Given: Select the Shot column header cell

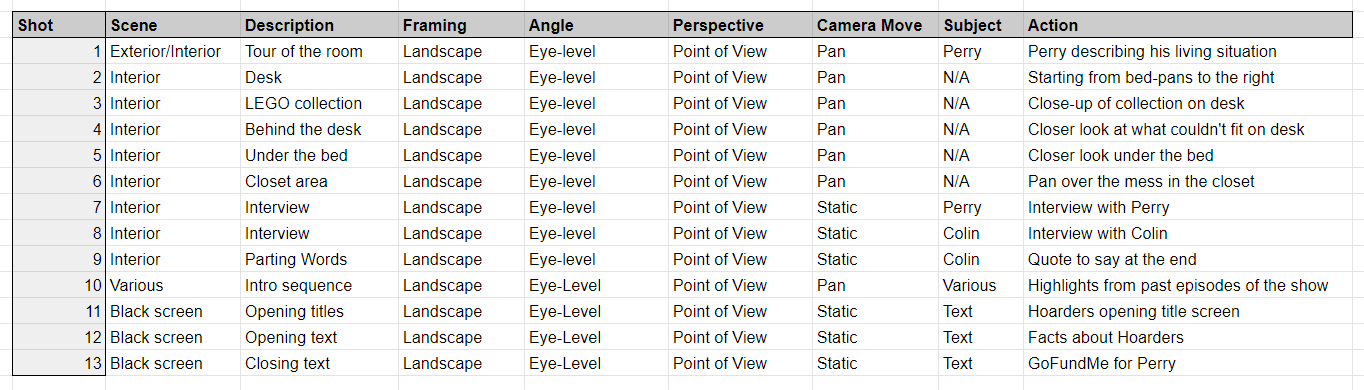Looking at the screenshot, I should (59, 25).
